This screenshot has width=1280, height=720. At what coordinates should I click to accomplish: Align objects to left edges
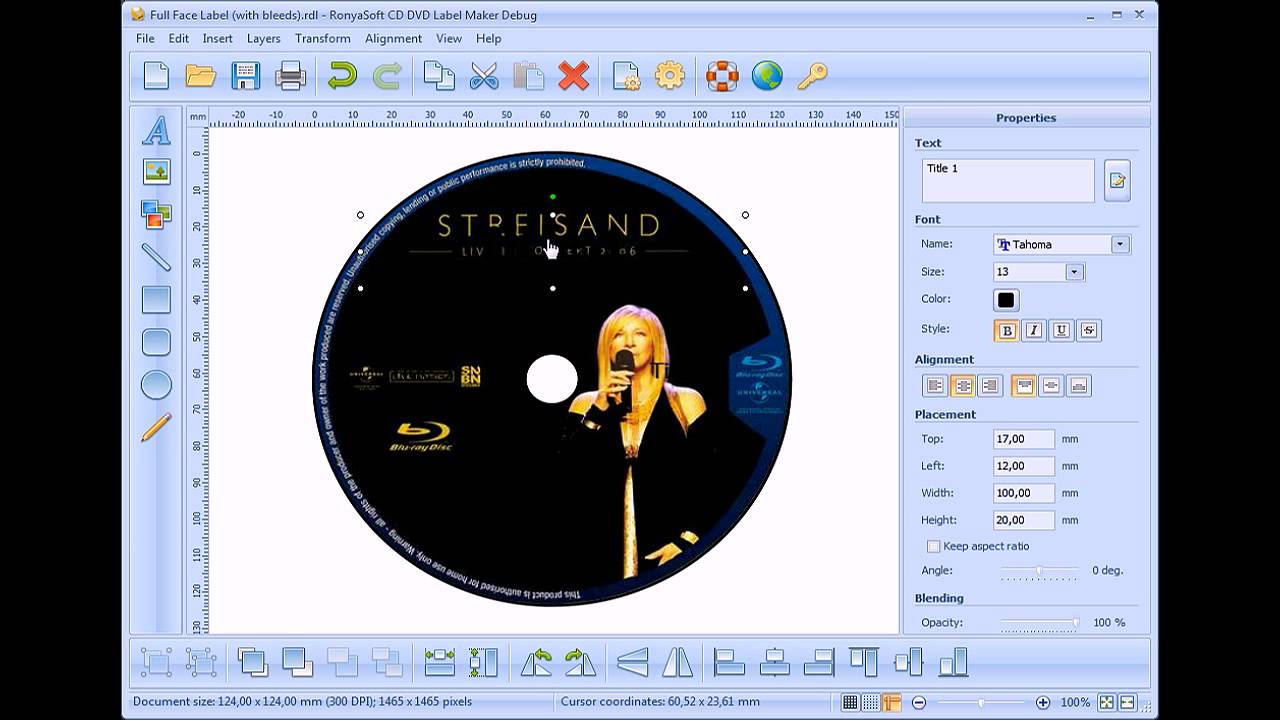pos(729,662)
